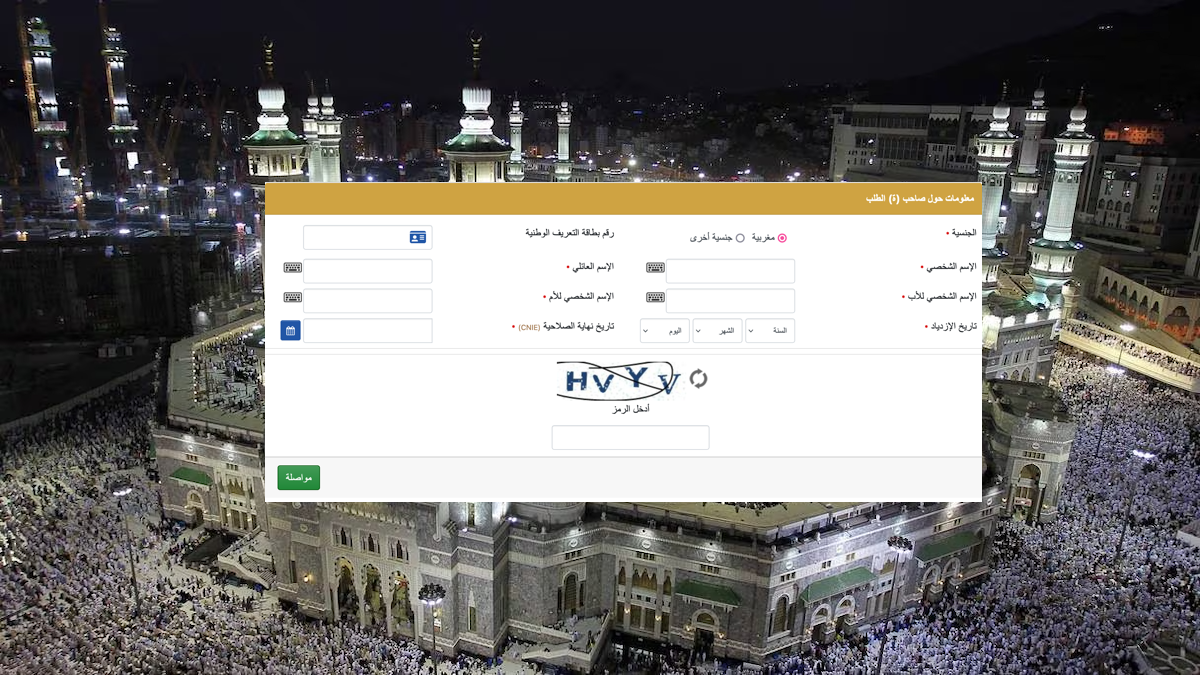1200x675 pixels.
Task: Focus the الإسم الشخصي للأم text input
Action: pyautogui.click(x=368, y=301)
